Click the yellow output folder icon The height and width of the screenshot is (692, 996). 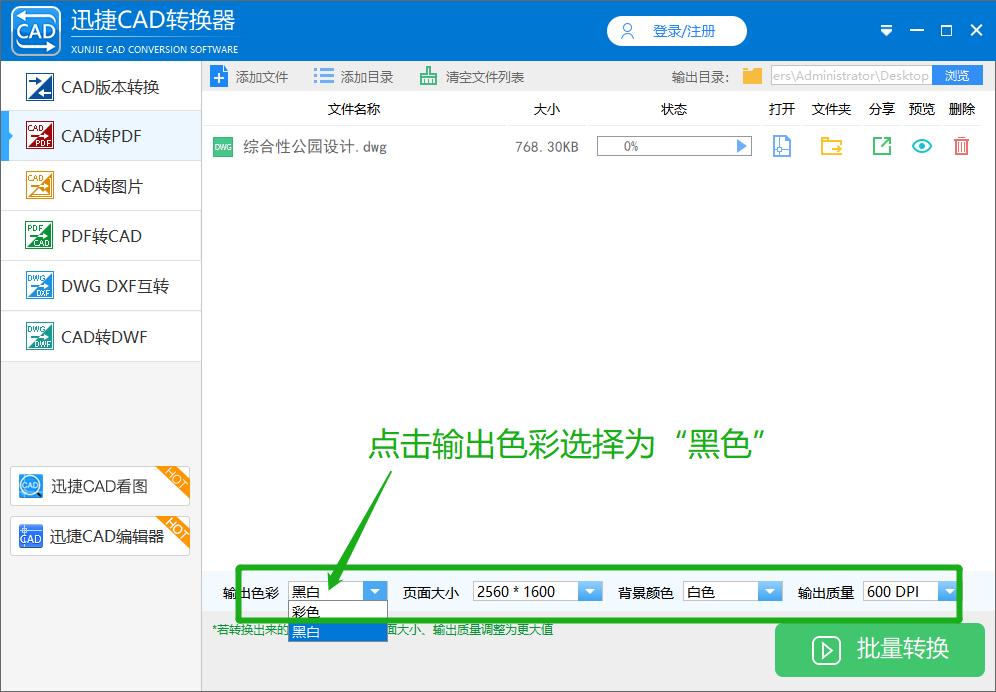click(x=752, y=76)
